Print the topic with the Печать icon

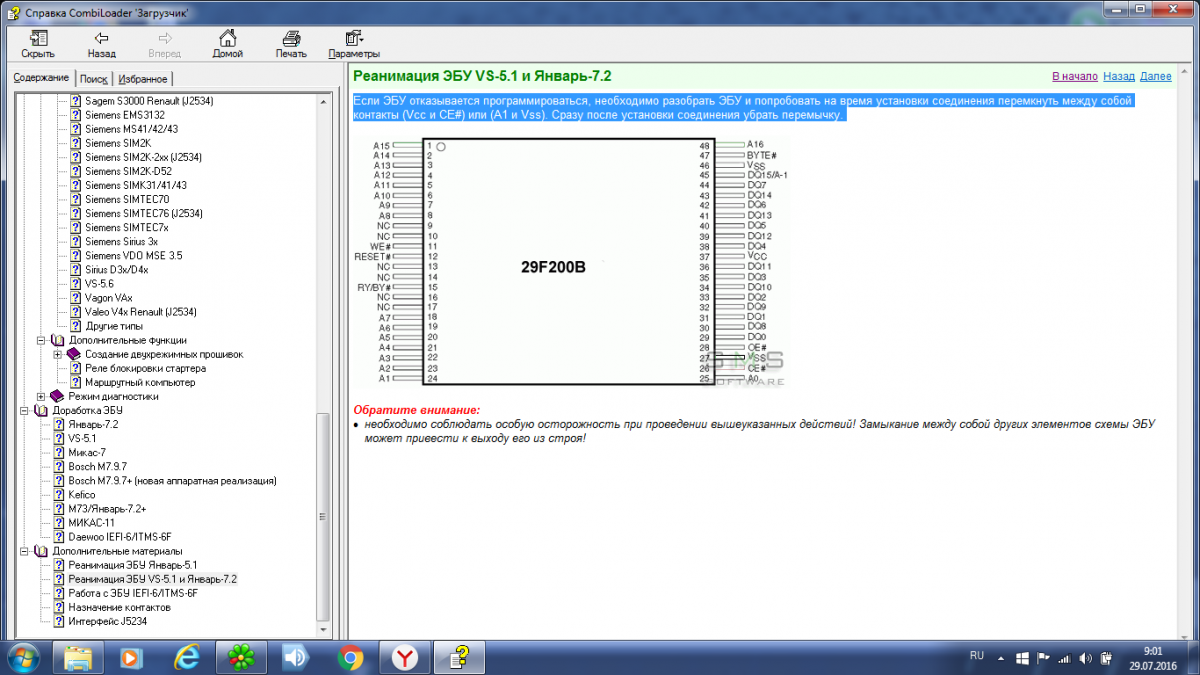pyautogui.click(x=291, y=42)
